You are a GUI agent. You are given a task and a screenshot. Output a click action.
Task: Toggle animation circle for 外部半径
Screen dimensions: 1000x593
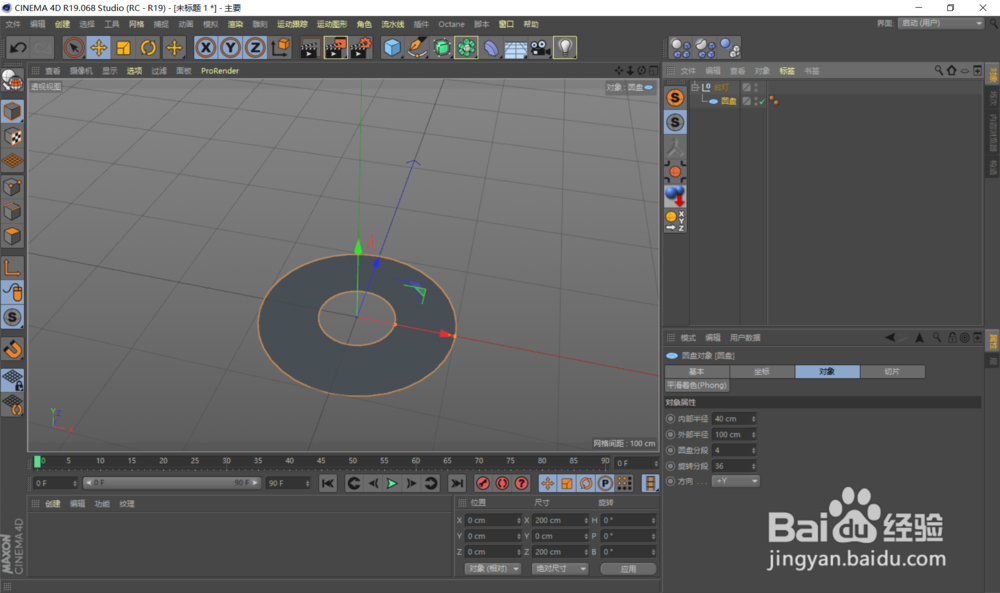670,434
